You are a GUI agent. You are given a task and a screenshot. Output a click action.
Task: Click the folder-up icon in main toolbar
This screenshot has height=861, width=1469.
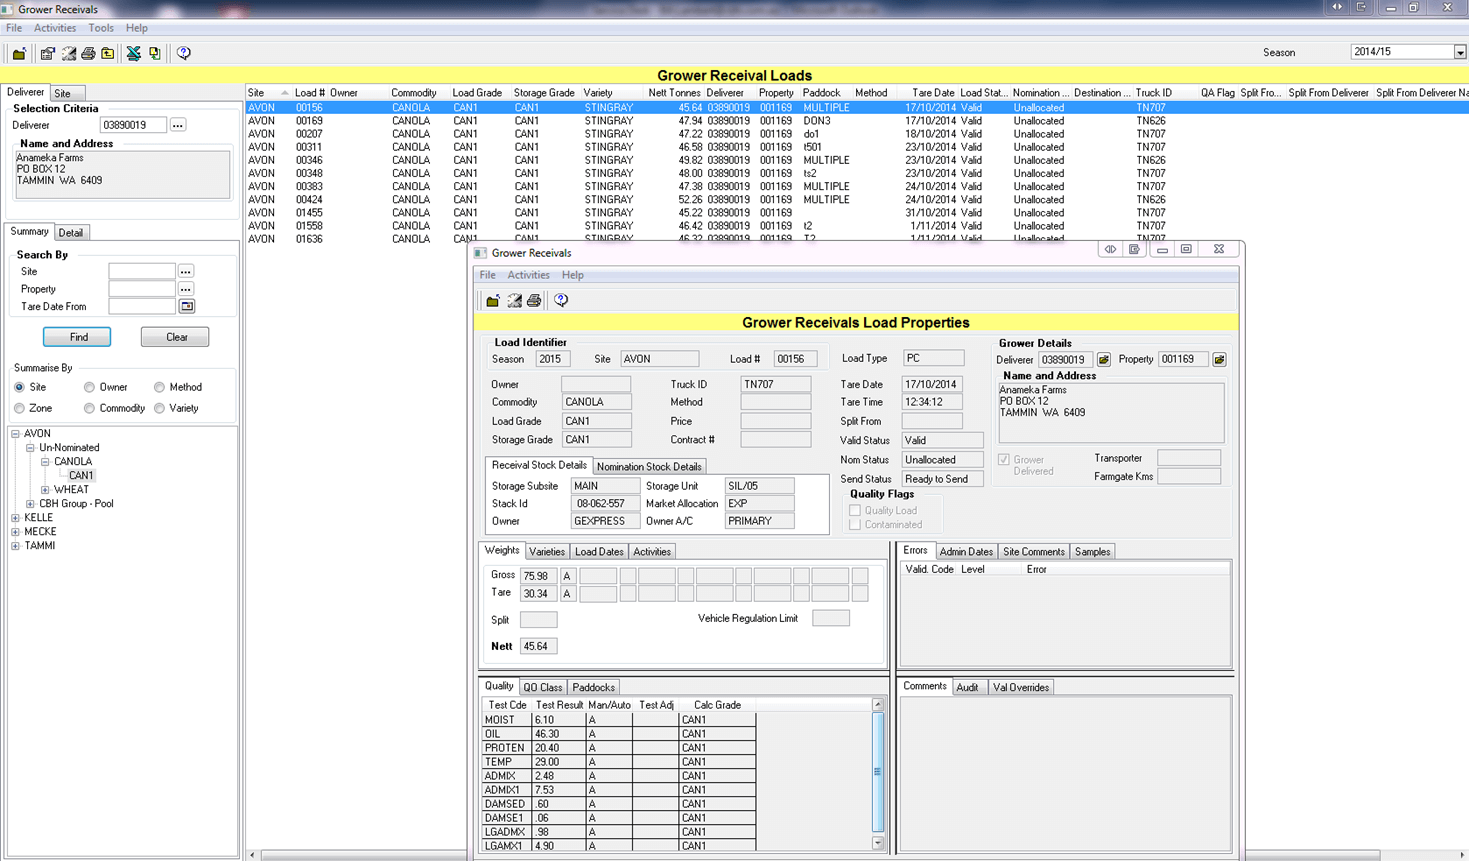click(108, 53)
